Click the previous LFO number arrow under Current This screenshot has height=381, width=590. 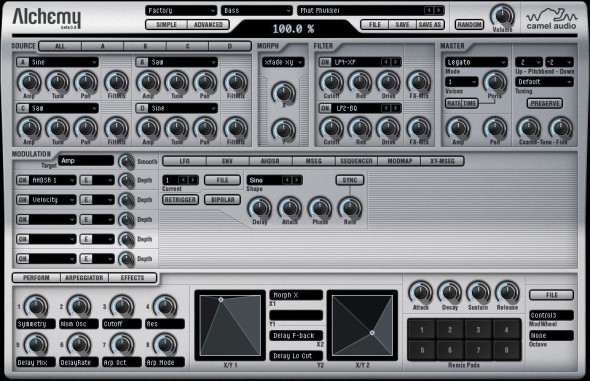pos(183,180)
